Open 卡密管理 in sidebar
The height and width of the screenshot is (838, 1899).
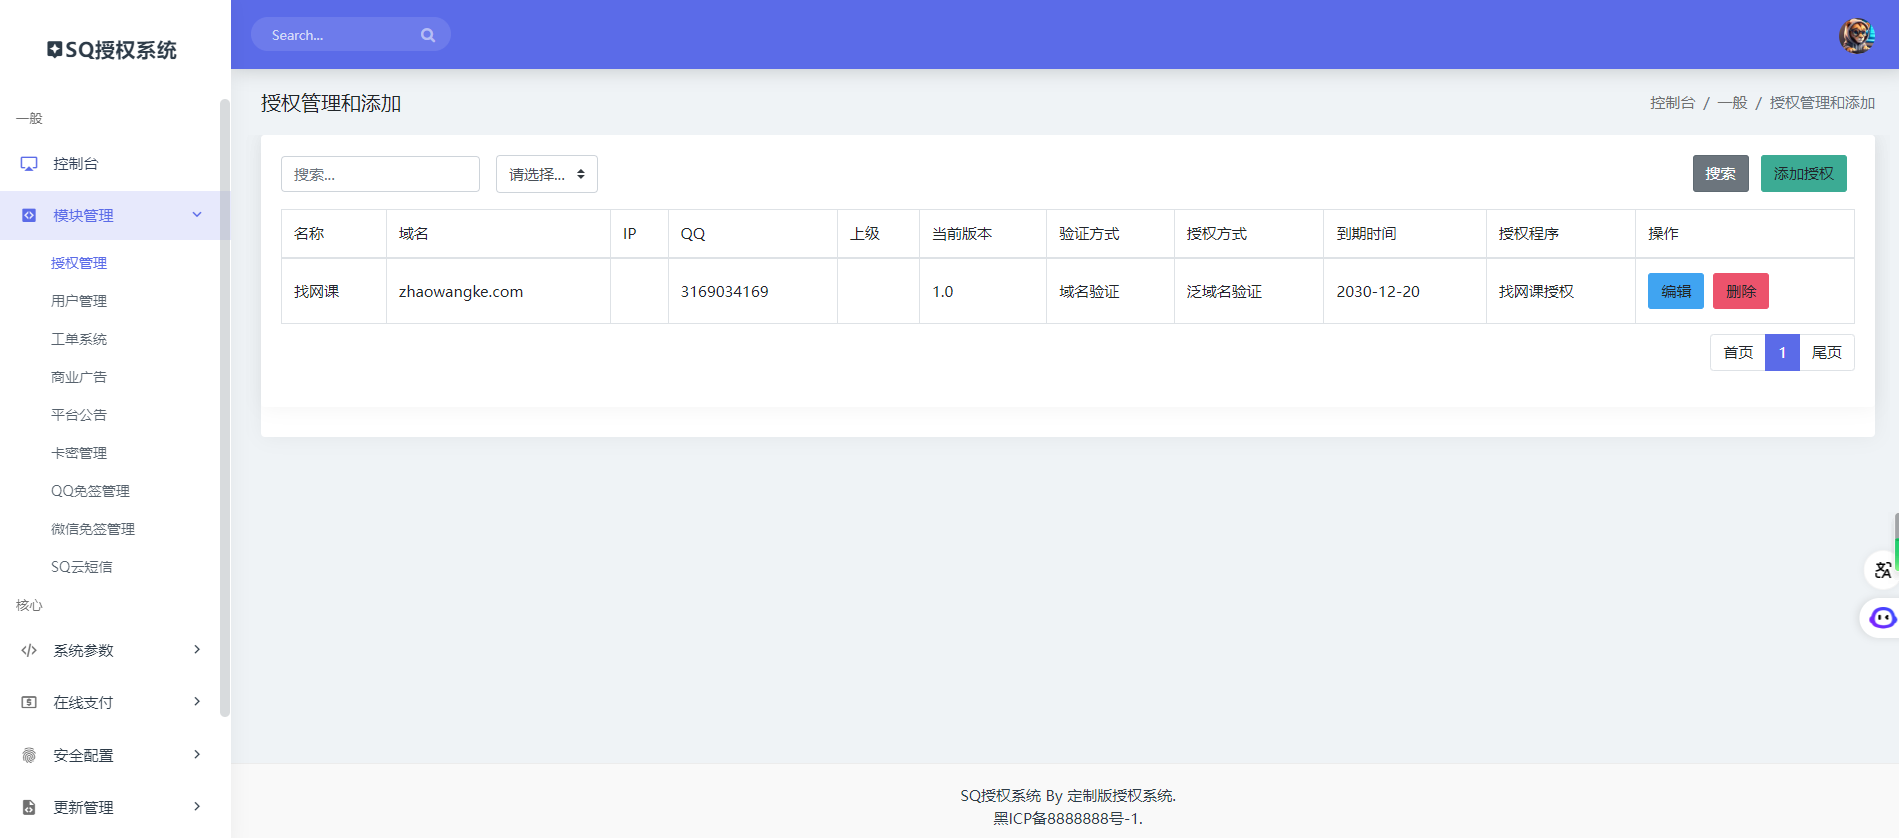coord(79,453)
